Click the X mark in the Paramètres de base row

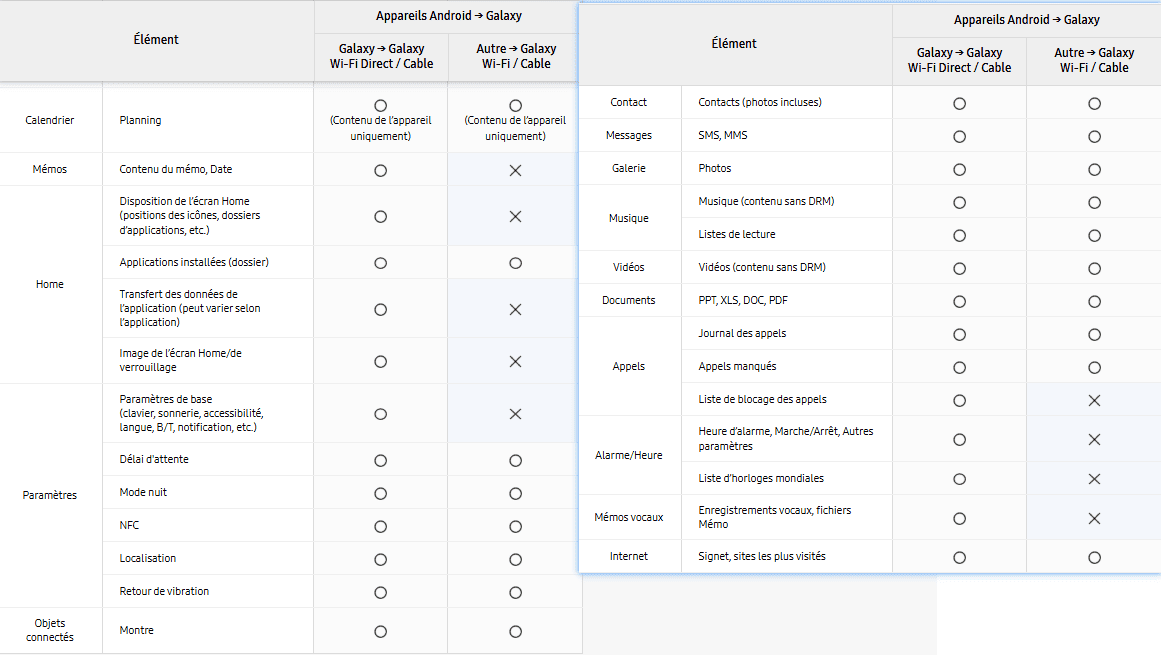click(515, 414)
